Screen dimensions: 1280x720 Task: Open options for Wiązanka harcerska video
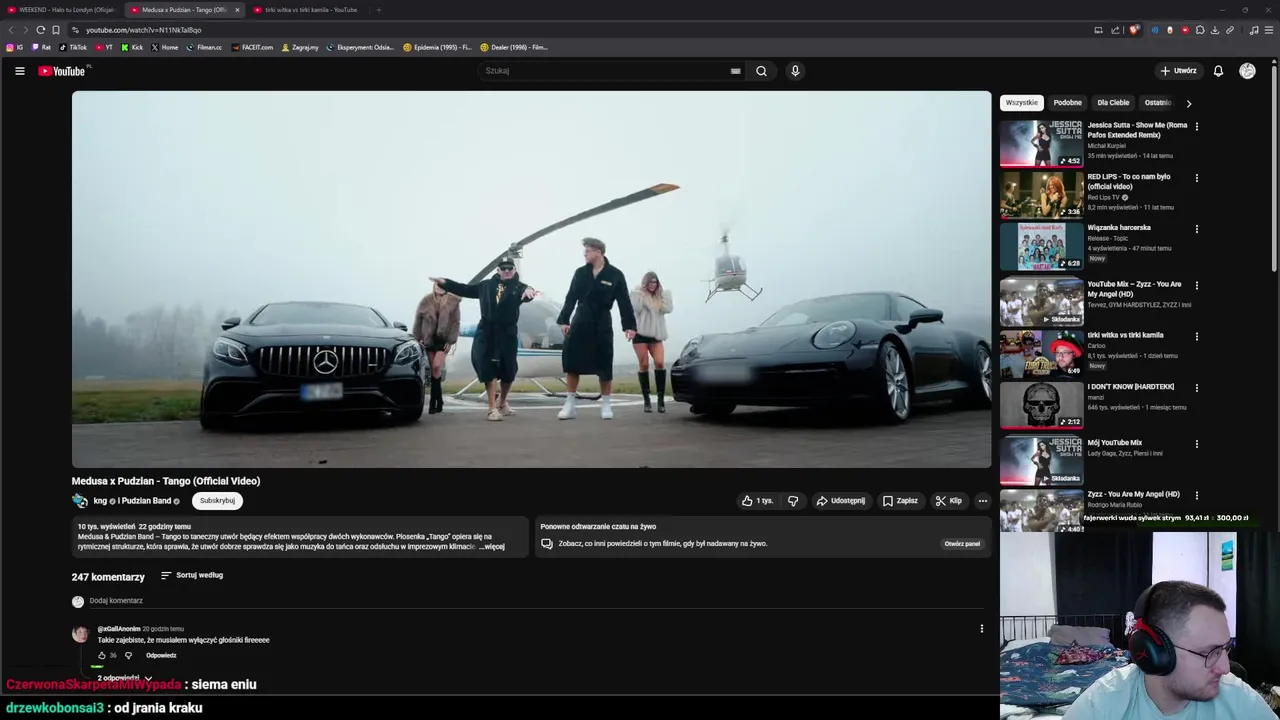click(1197, 229)
